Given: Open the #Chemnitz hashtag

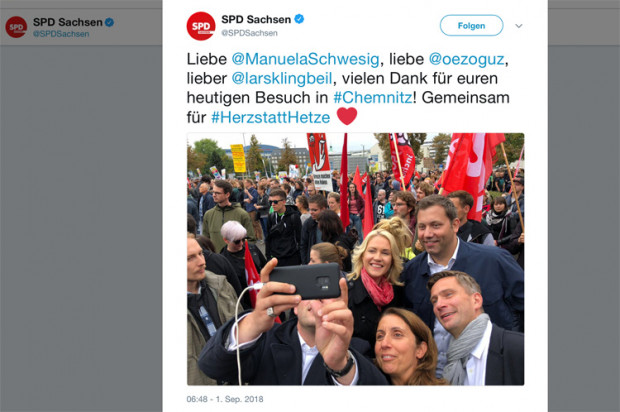Looking at the screenshot, I should click(372, 97).
